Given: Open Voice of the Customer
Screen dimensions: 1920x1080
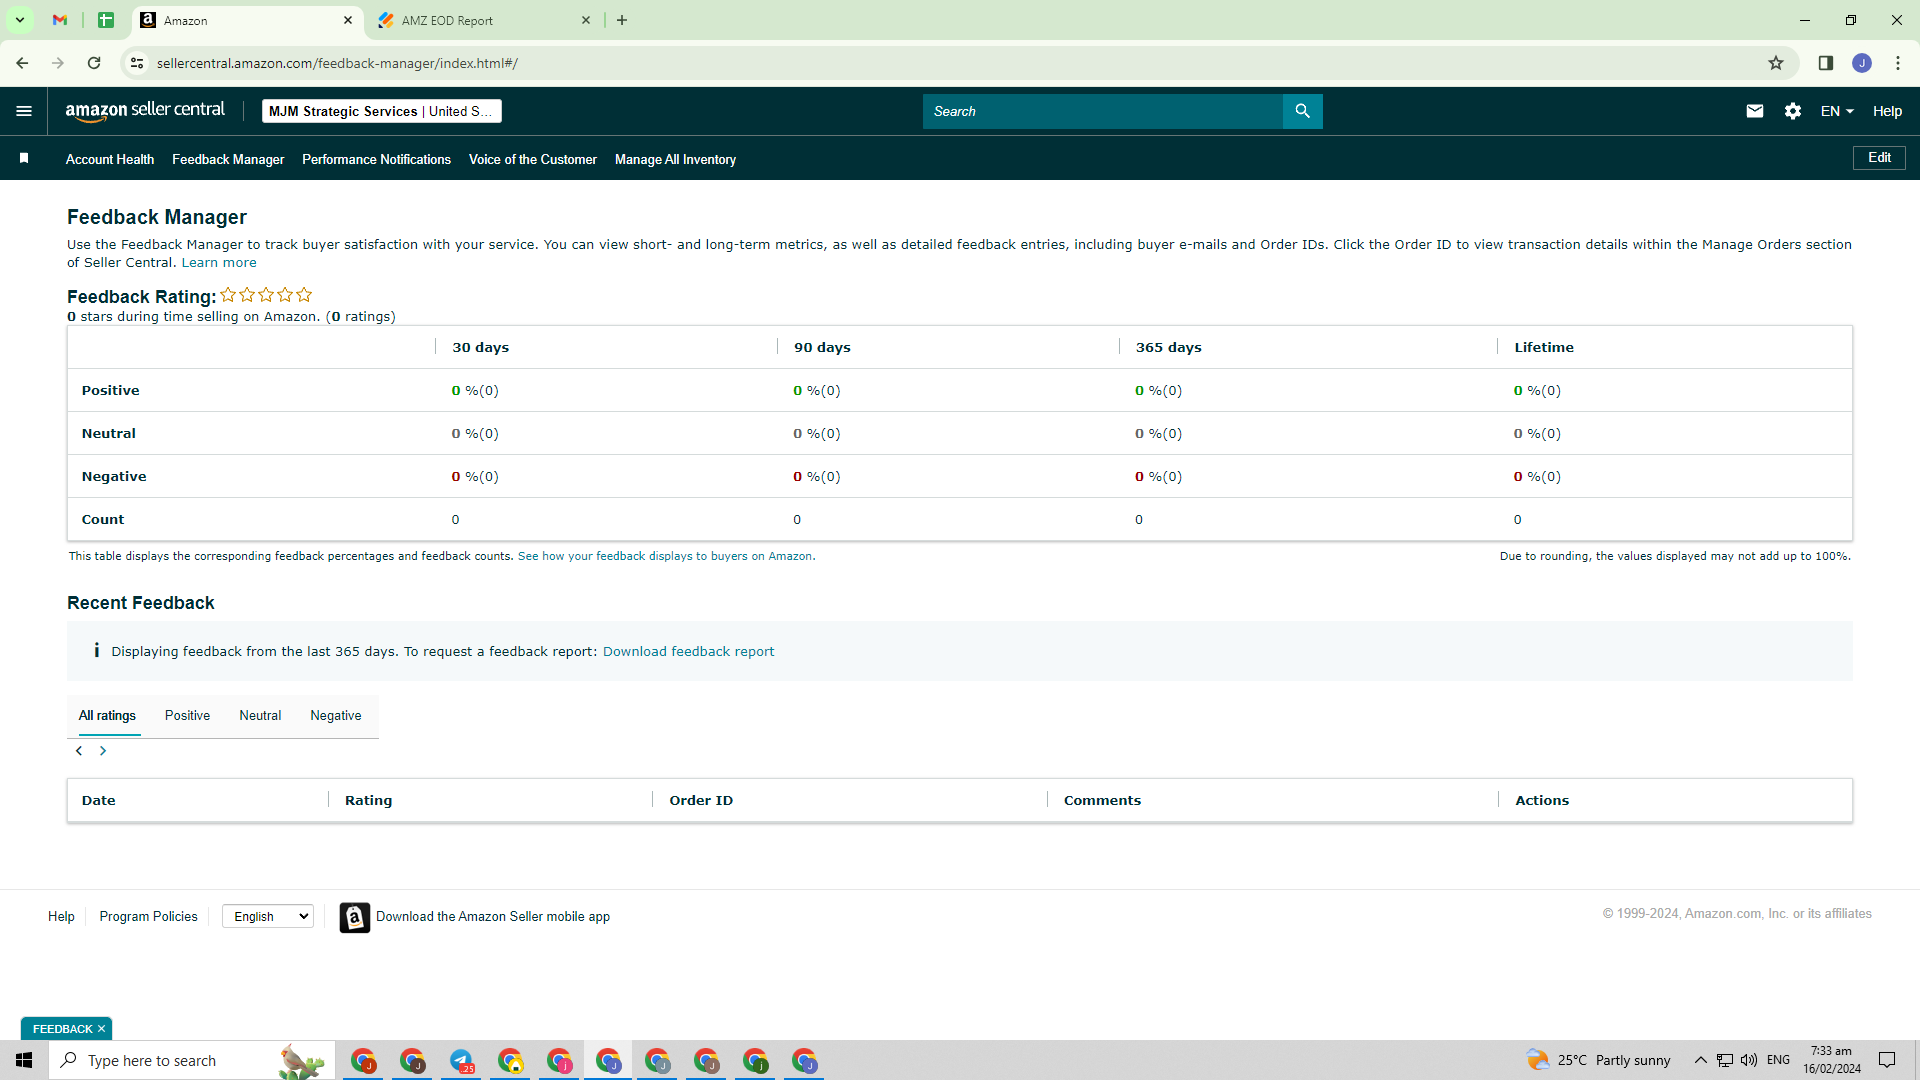Looking at the screenshot, I should tap(533, 159).
